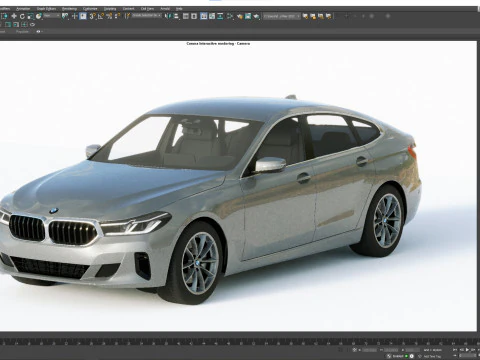480x360 pixels.
Task: Click the Render Production teapot icon
Action: click(256, 16)
